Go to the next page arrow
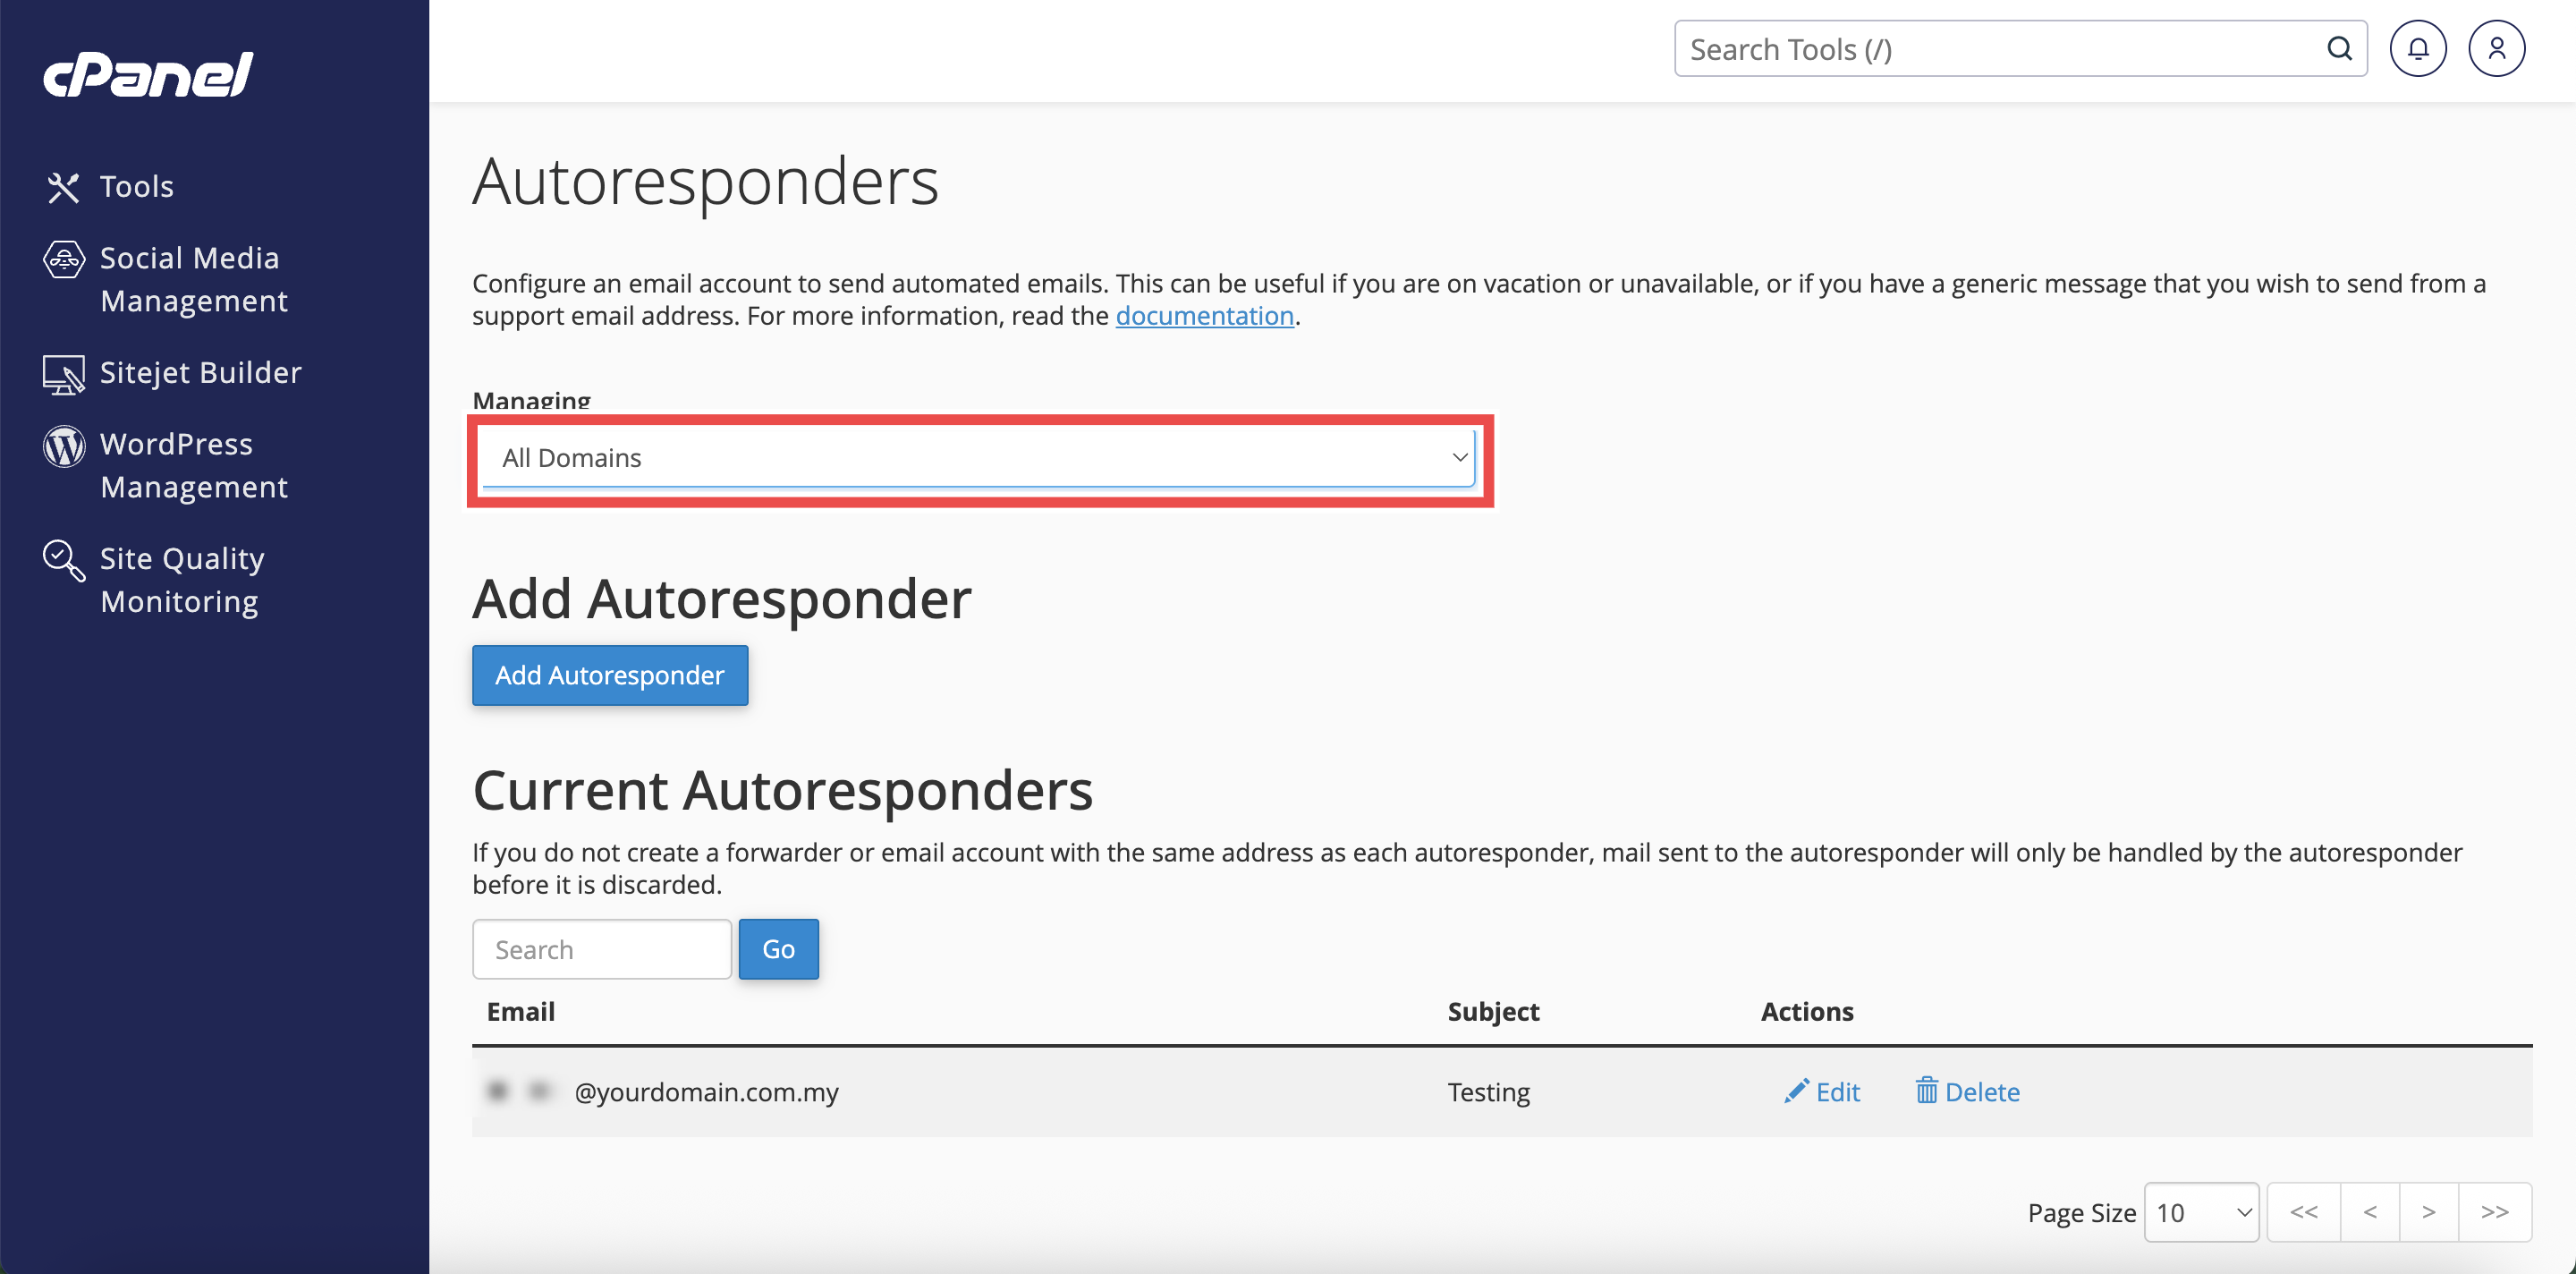 click(2428, 1213)
